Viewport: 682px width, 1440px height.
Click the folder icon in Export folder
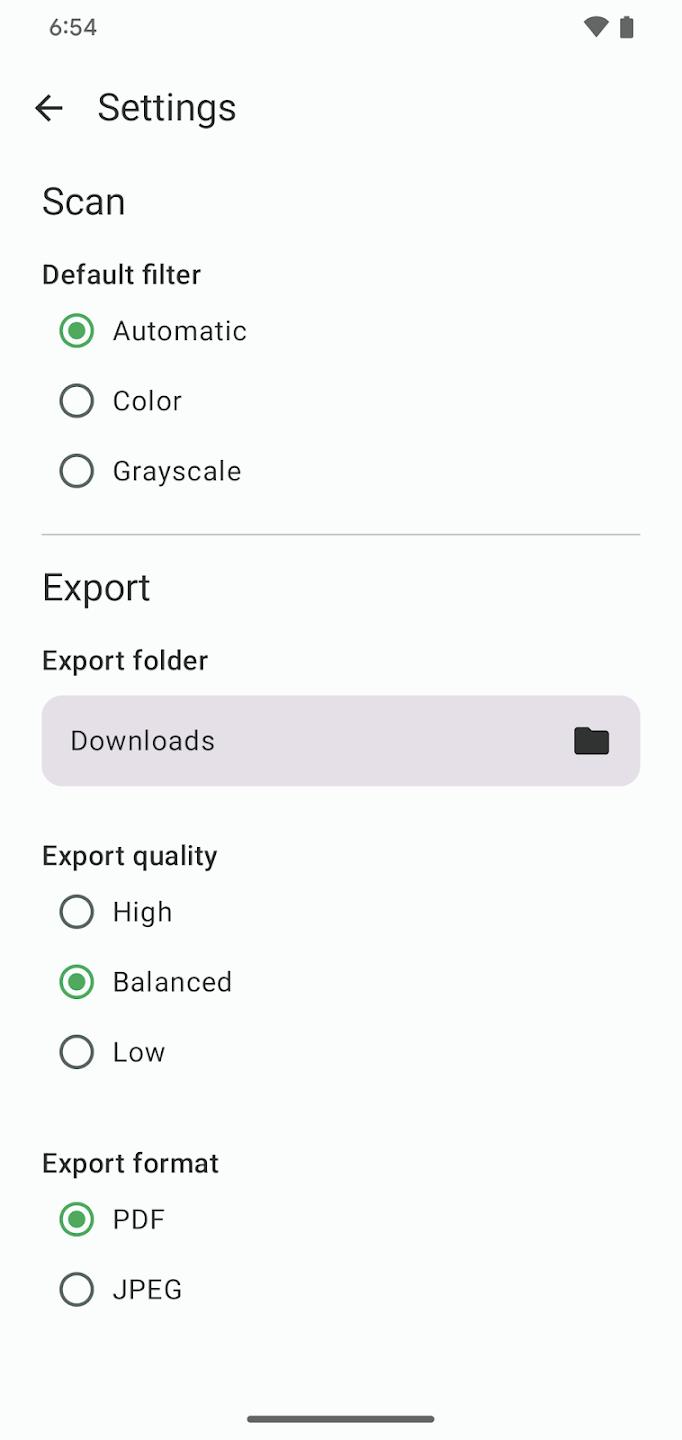[591, 741]
